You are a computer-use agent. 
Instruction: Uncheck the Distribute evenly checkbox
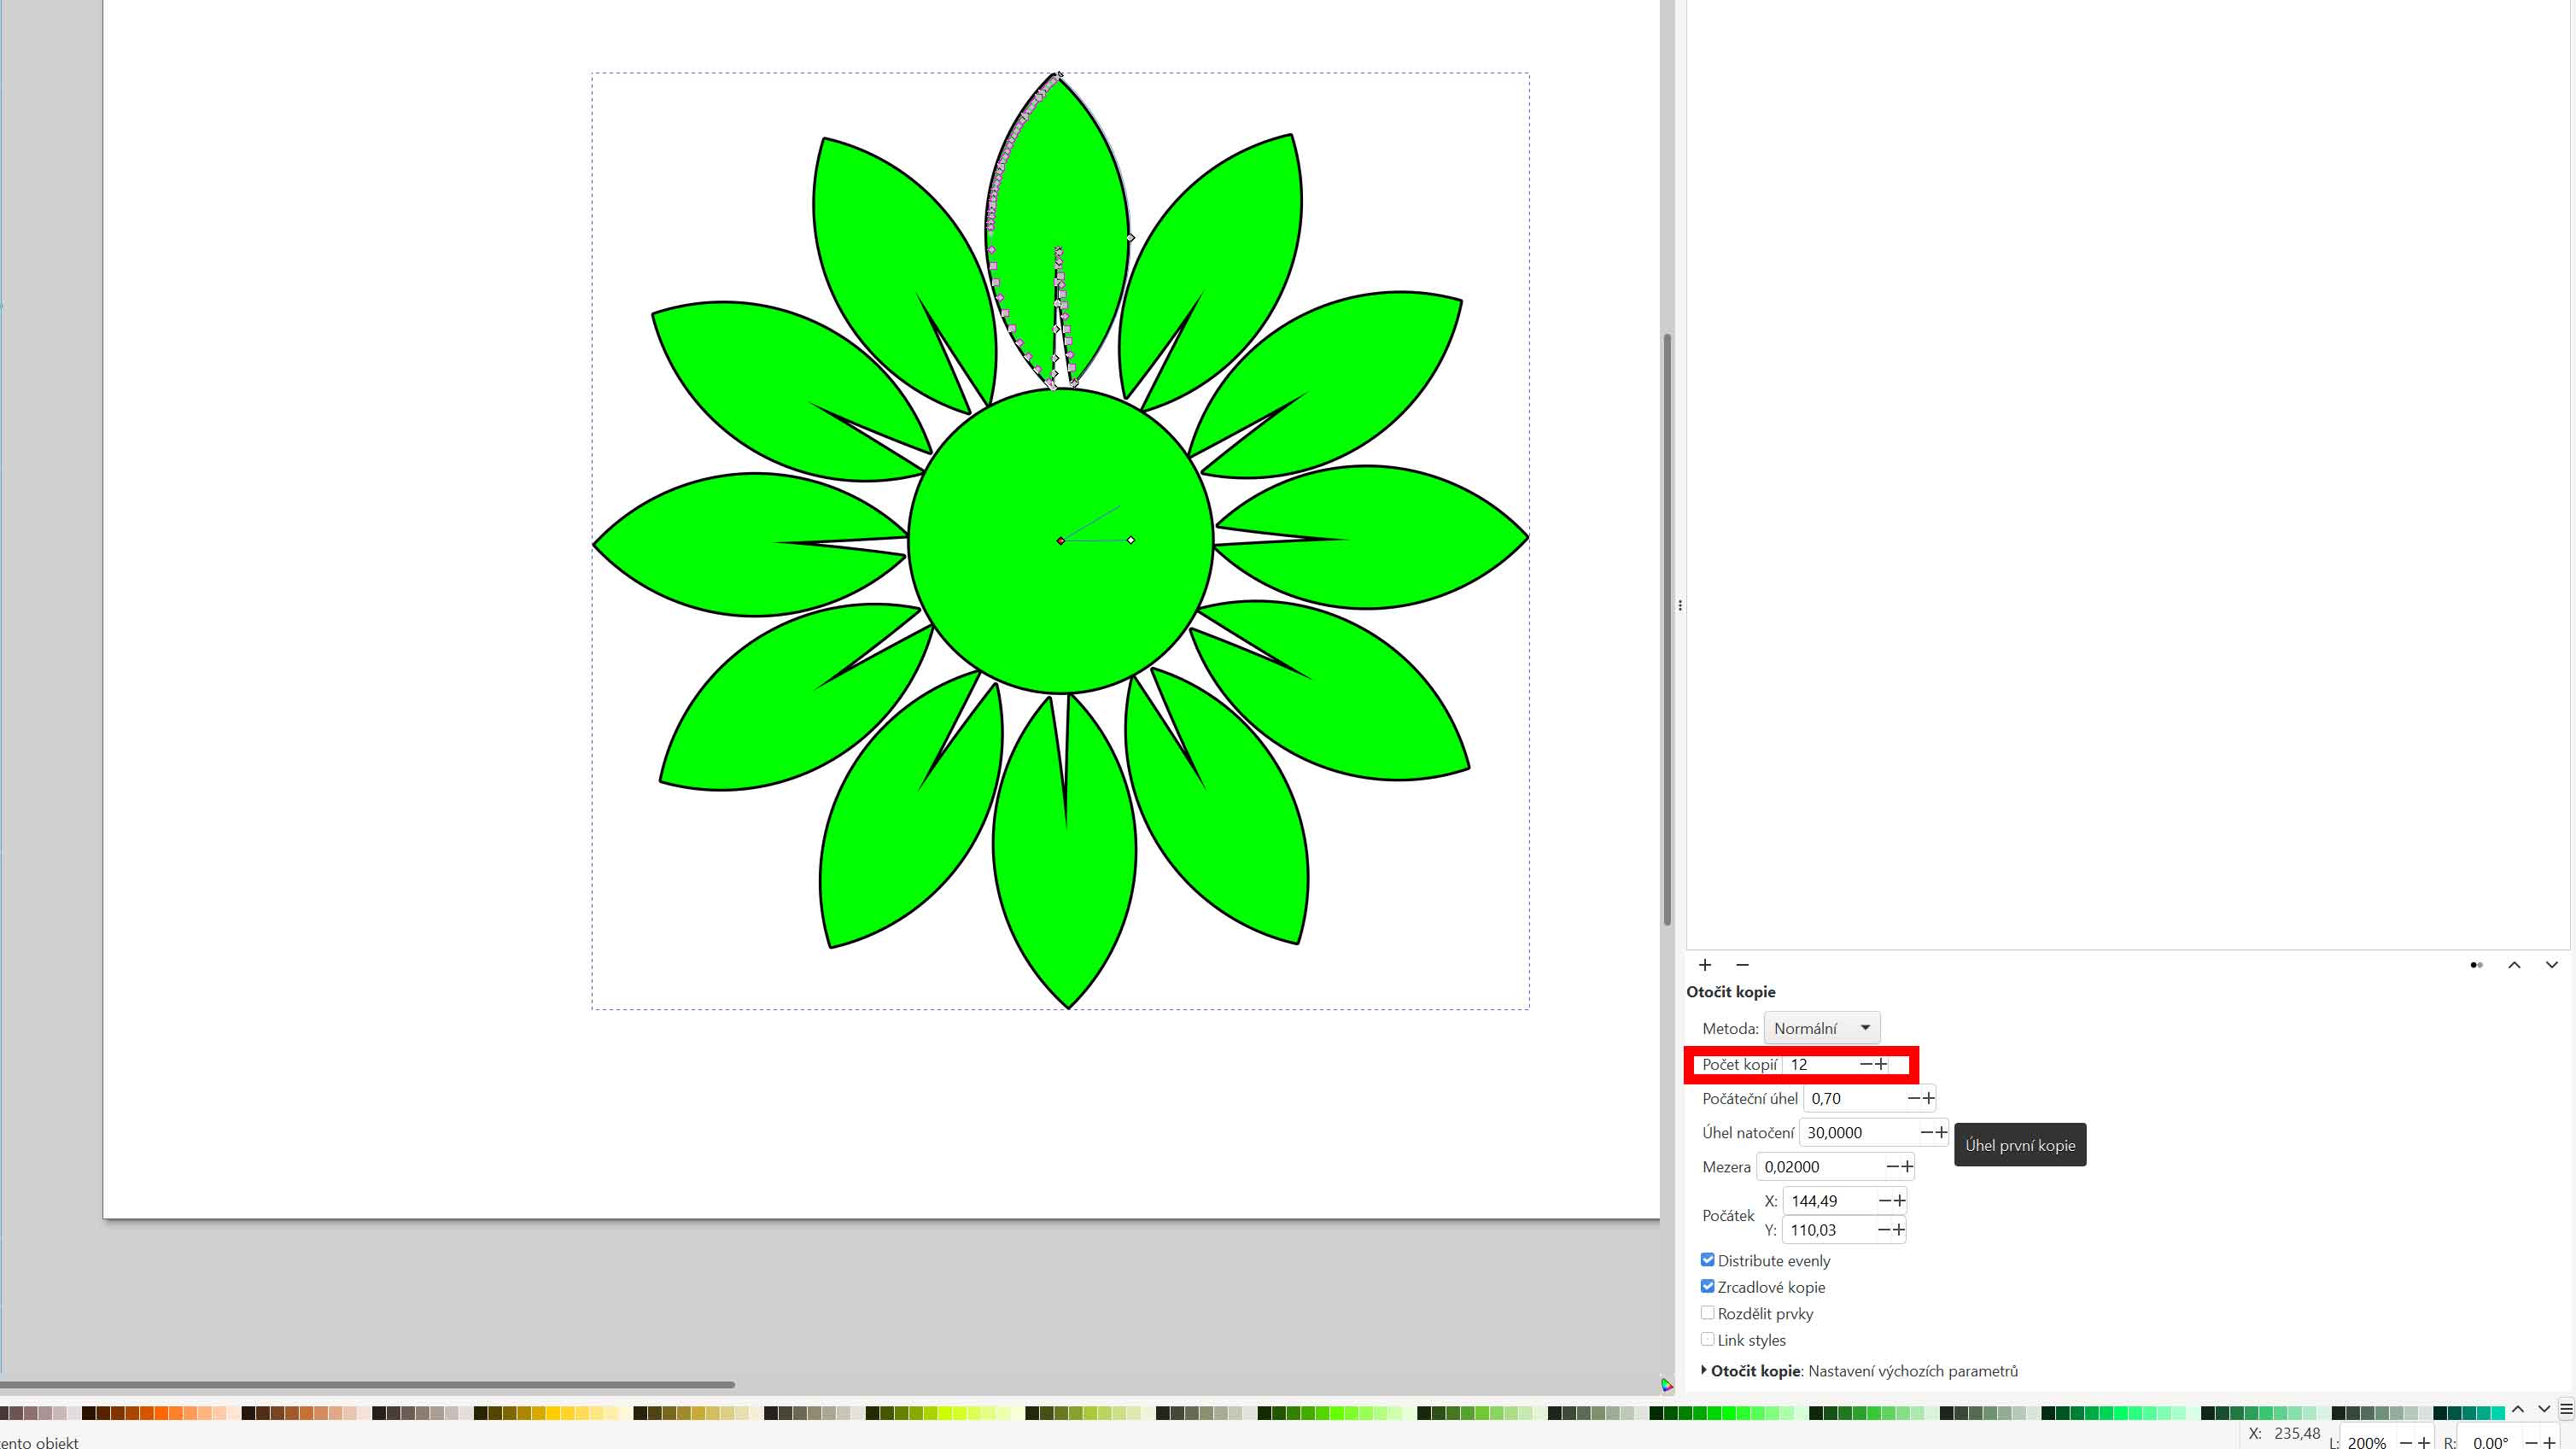(1708, 1260)
